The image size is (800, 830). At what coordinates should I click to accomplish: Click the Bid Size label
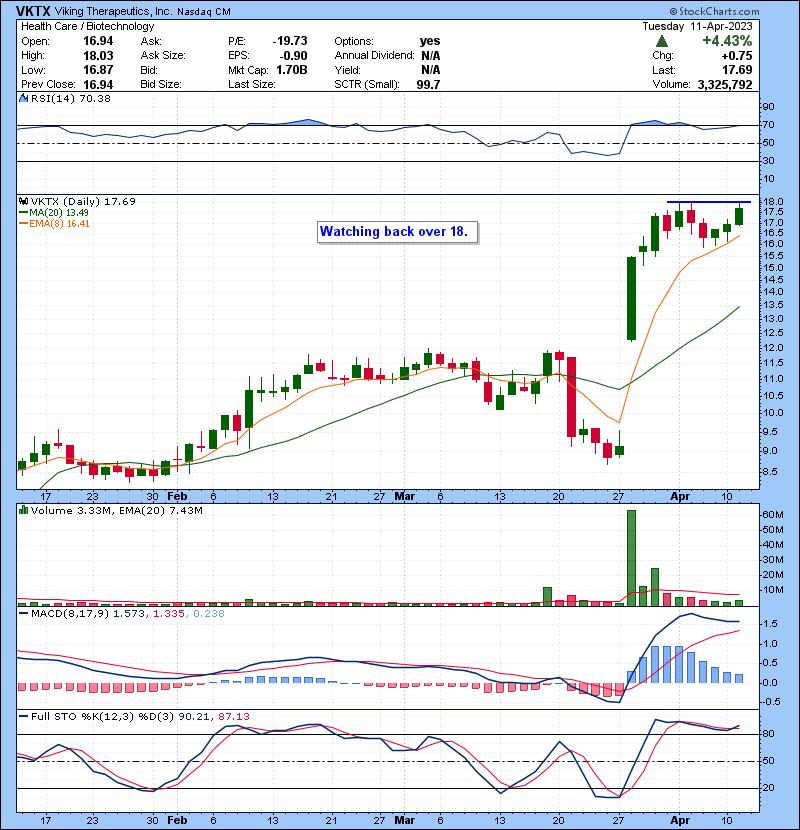tap(161, 85)
